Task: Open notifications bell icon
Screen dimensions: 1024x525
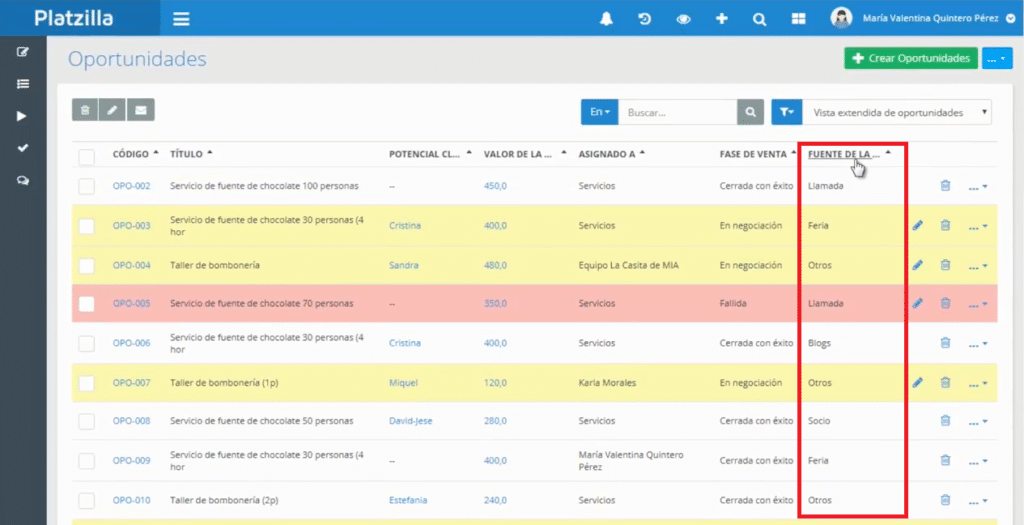Action: tap(606, 19)
